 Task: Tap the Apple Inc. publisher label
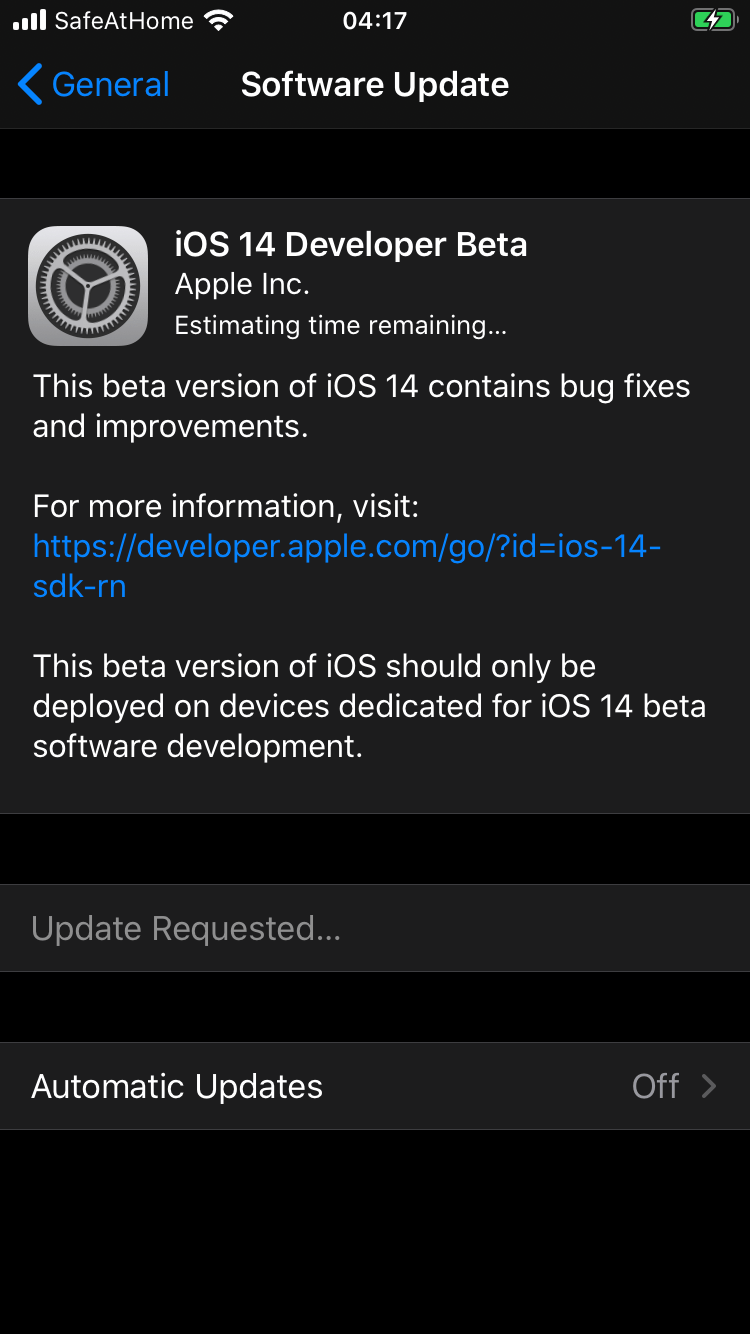pyautogui.click(x=242, y=285)
